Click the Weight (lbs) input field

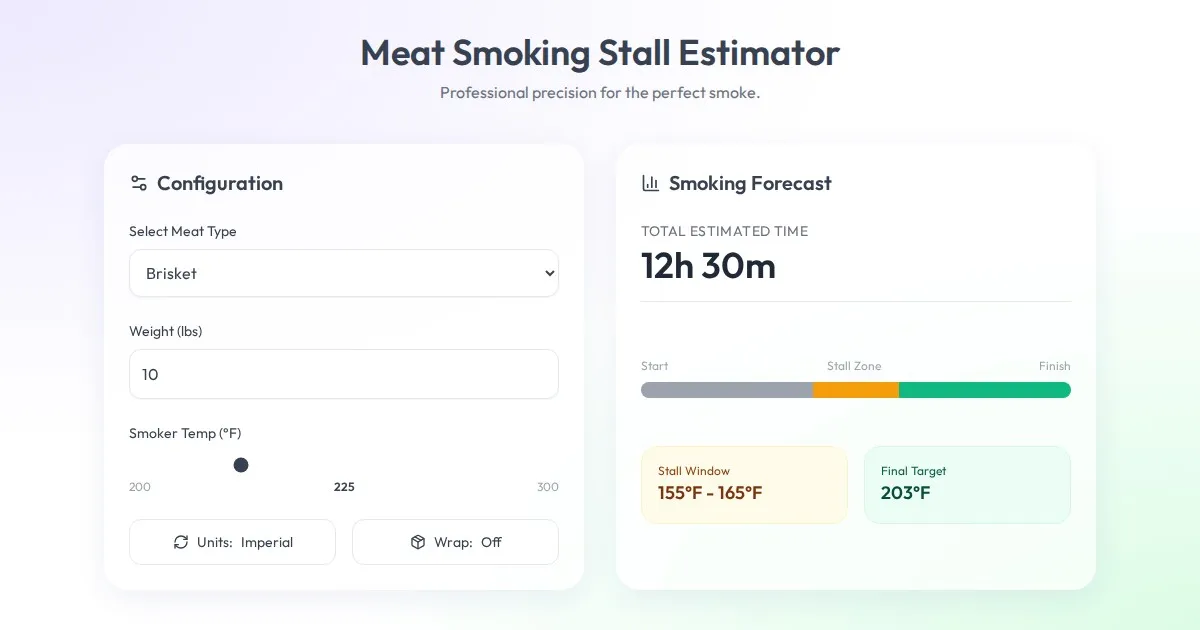[x=343, y=374]
